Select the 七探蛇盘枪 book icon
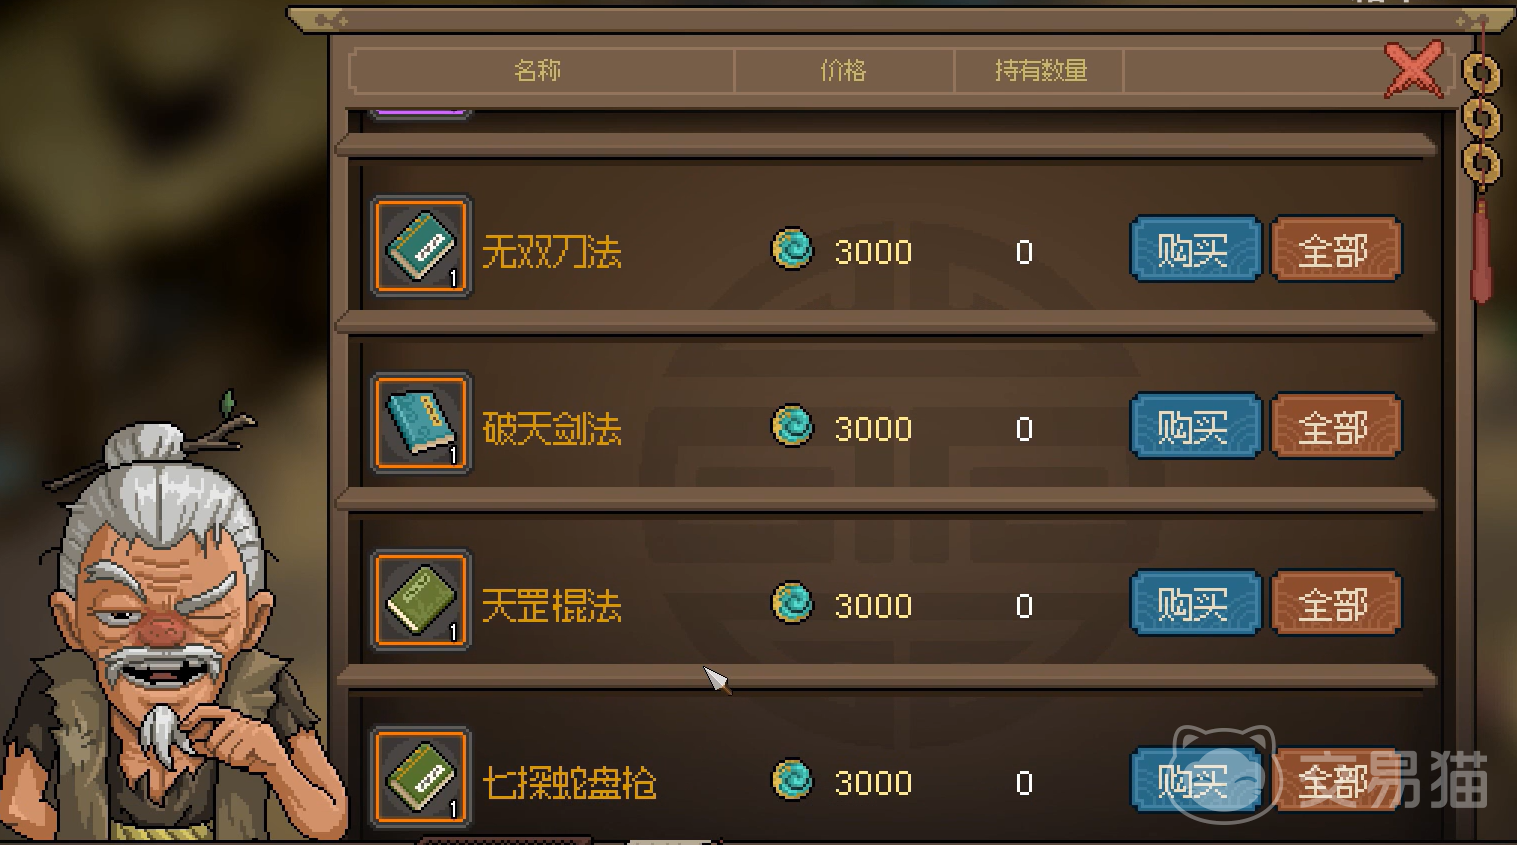 coord(421,777)
